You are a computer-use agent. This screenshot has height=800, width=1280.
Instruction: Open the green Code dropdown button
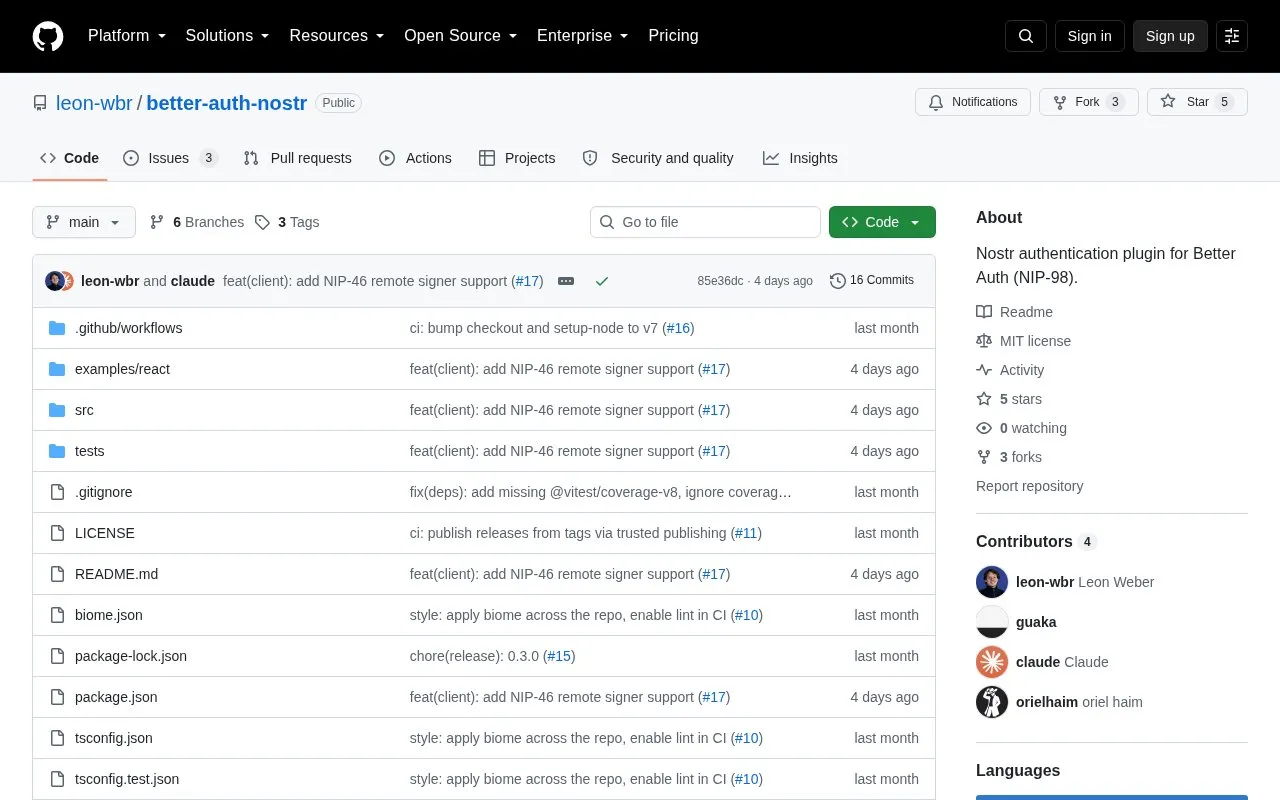pos(882,222)
